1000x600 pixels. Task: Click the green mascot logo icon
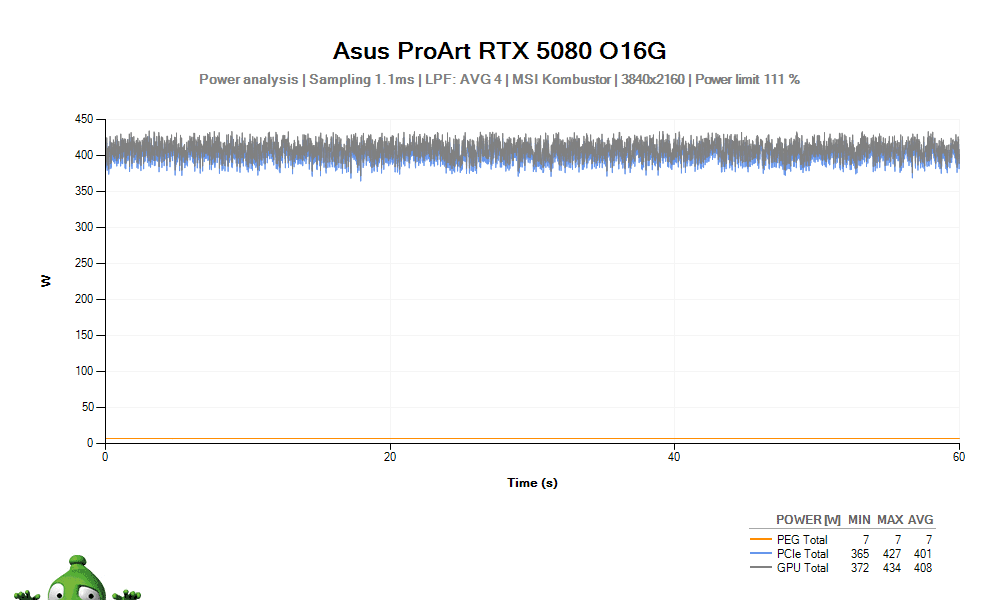(77, 579)
